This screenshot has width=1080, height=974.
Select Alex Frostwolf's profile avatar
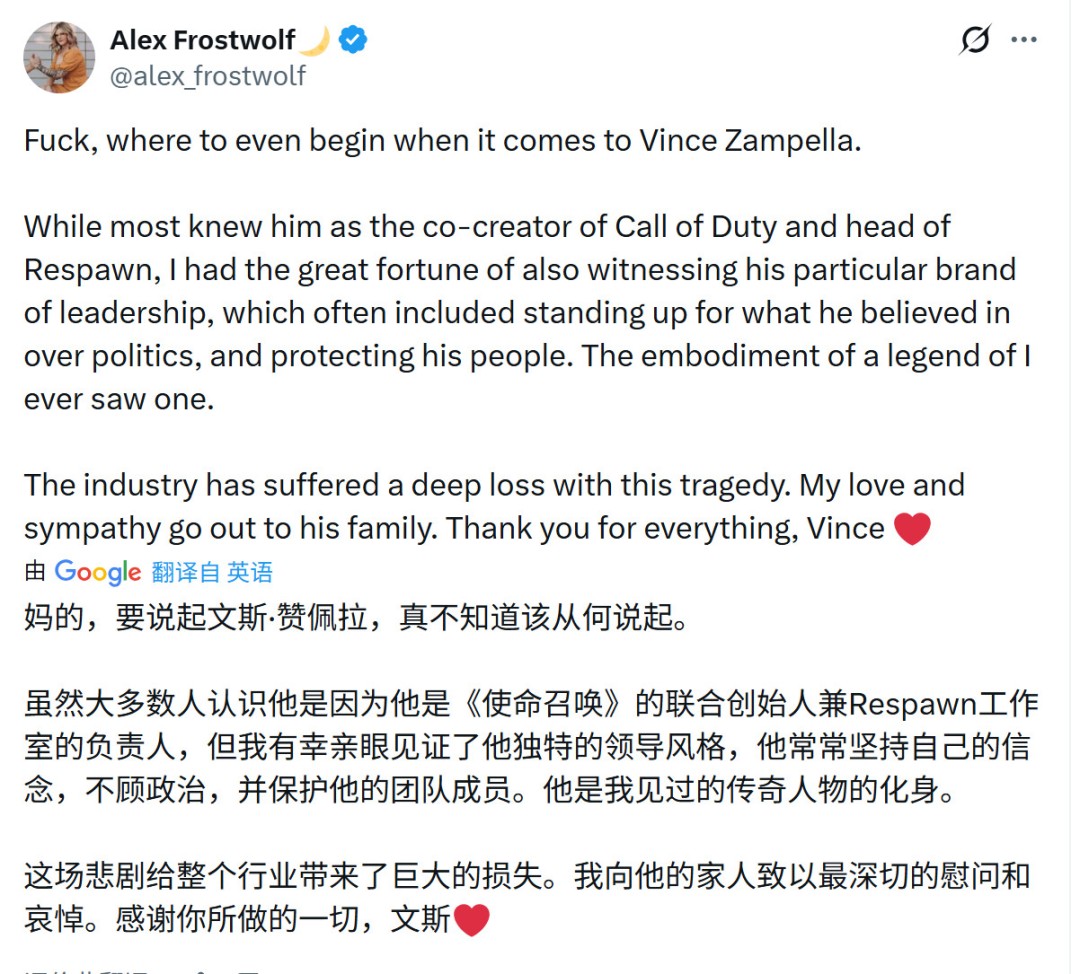[x=58, y=57]
